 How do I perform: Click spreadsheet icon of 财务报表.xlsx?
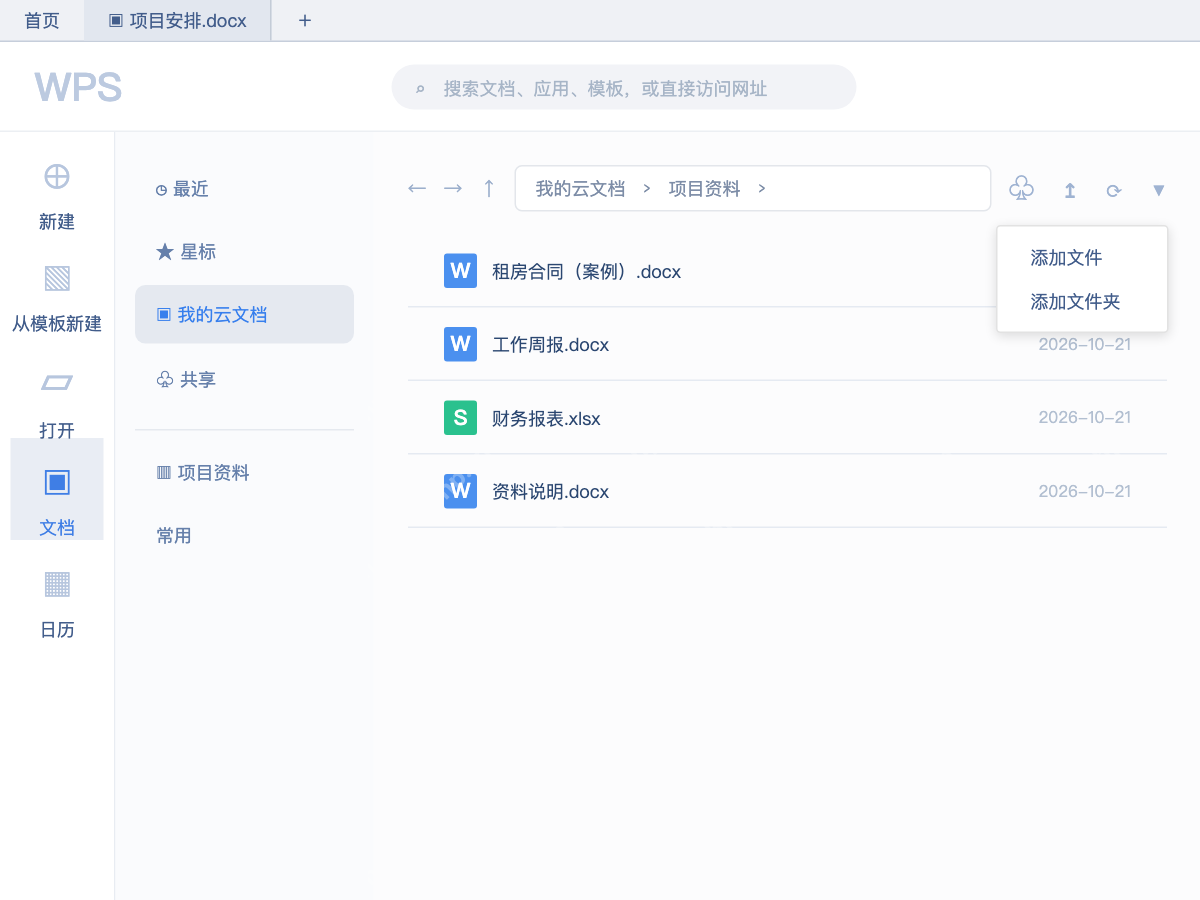coord(460,418)
